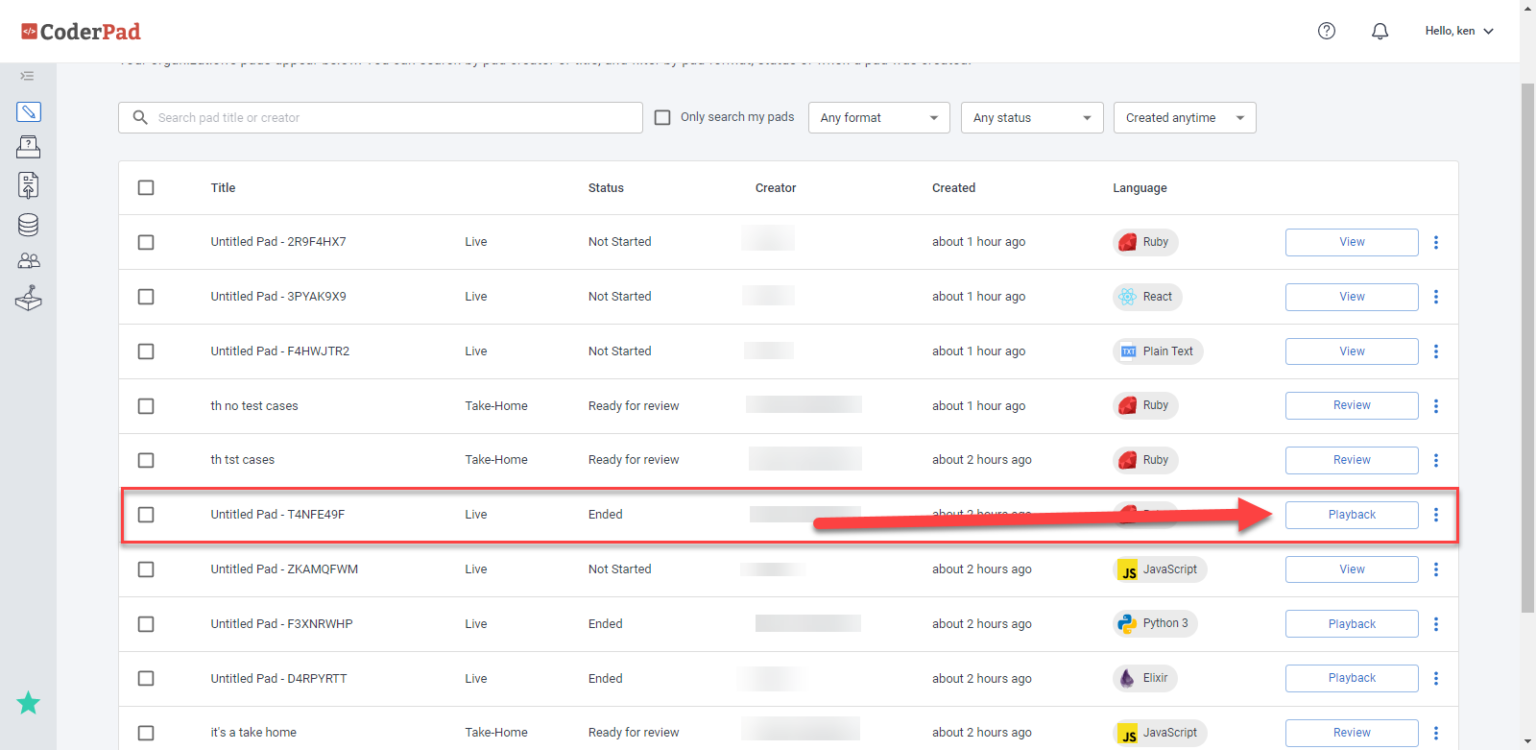The height and width of the screenshot is (750, 1536).
Task: Open the question box icon in sidebar
Action: point(29,148)
